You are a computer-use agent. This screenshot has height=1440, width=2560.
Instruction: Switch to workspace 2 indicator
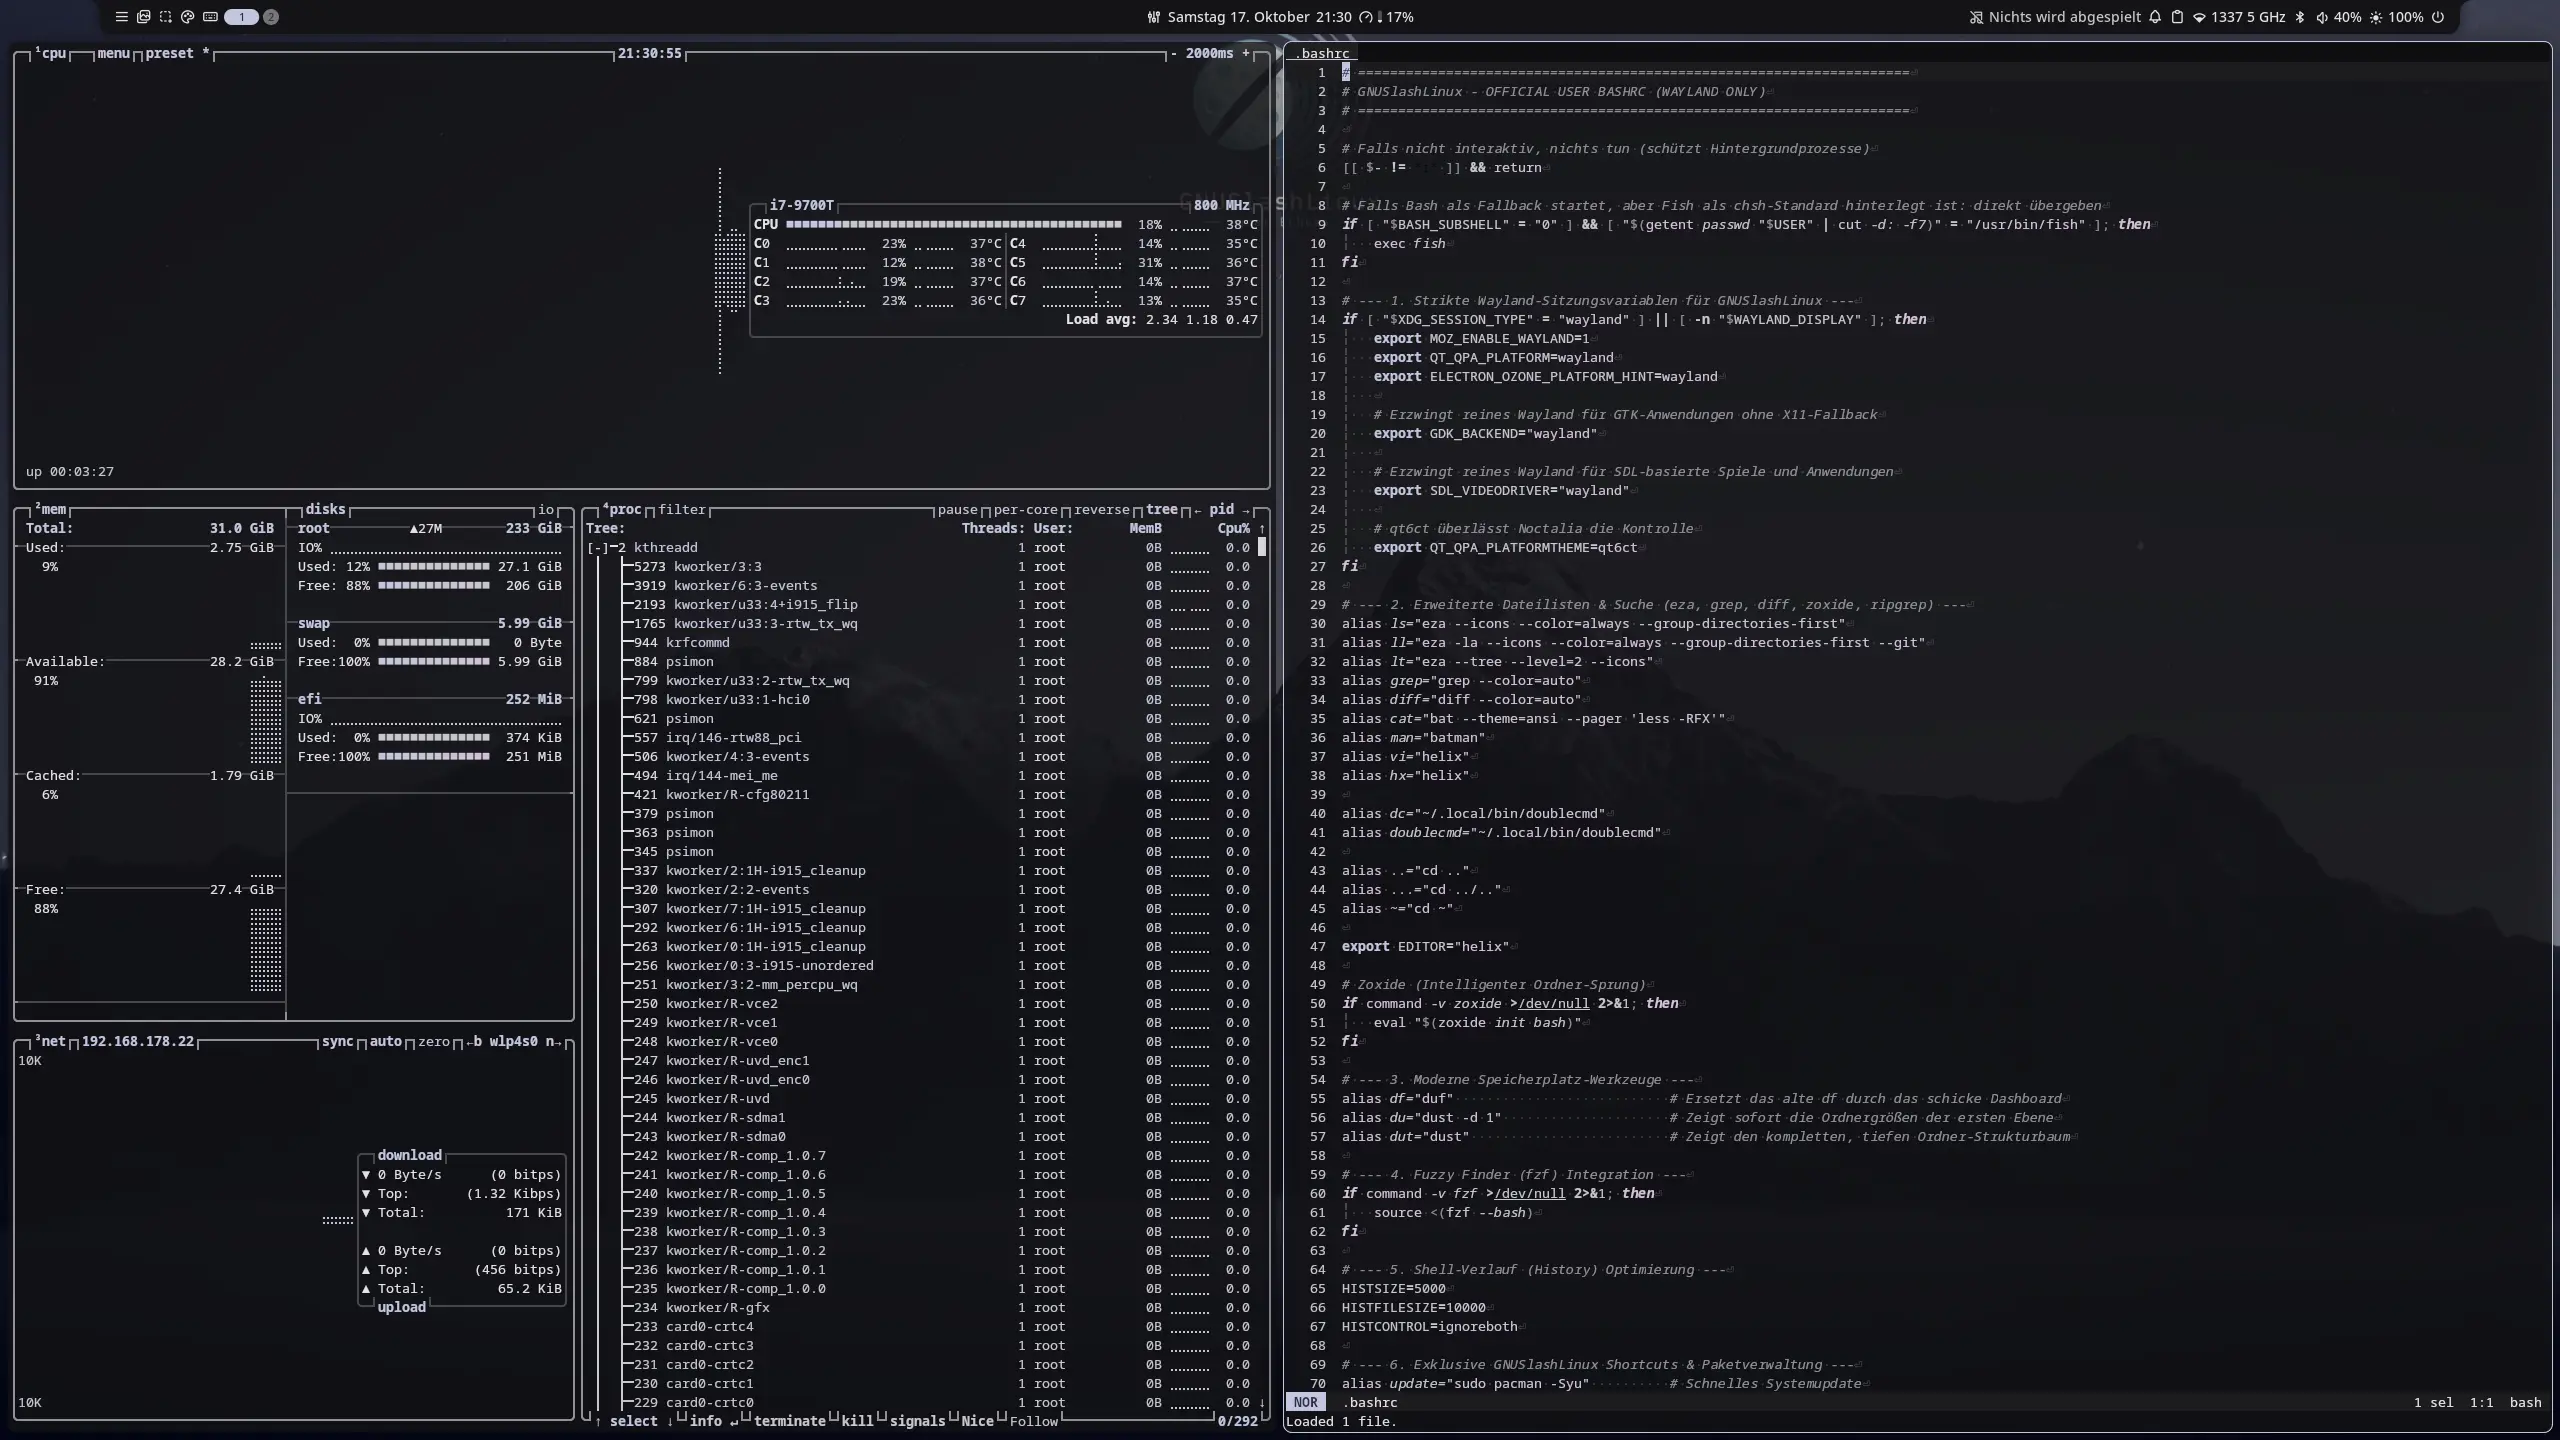coord(271,17)
